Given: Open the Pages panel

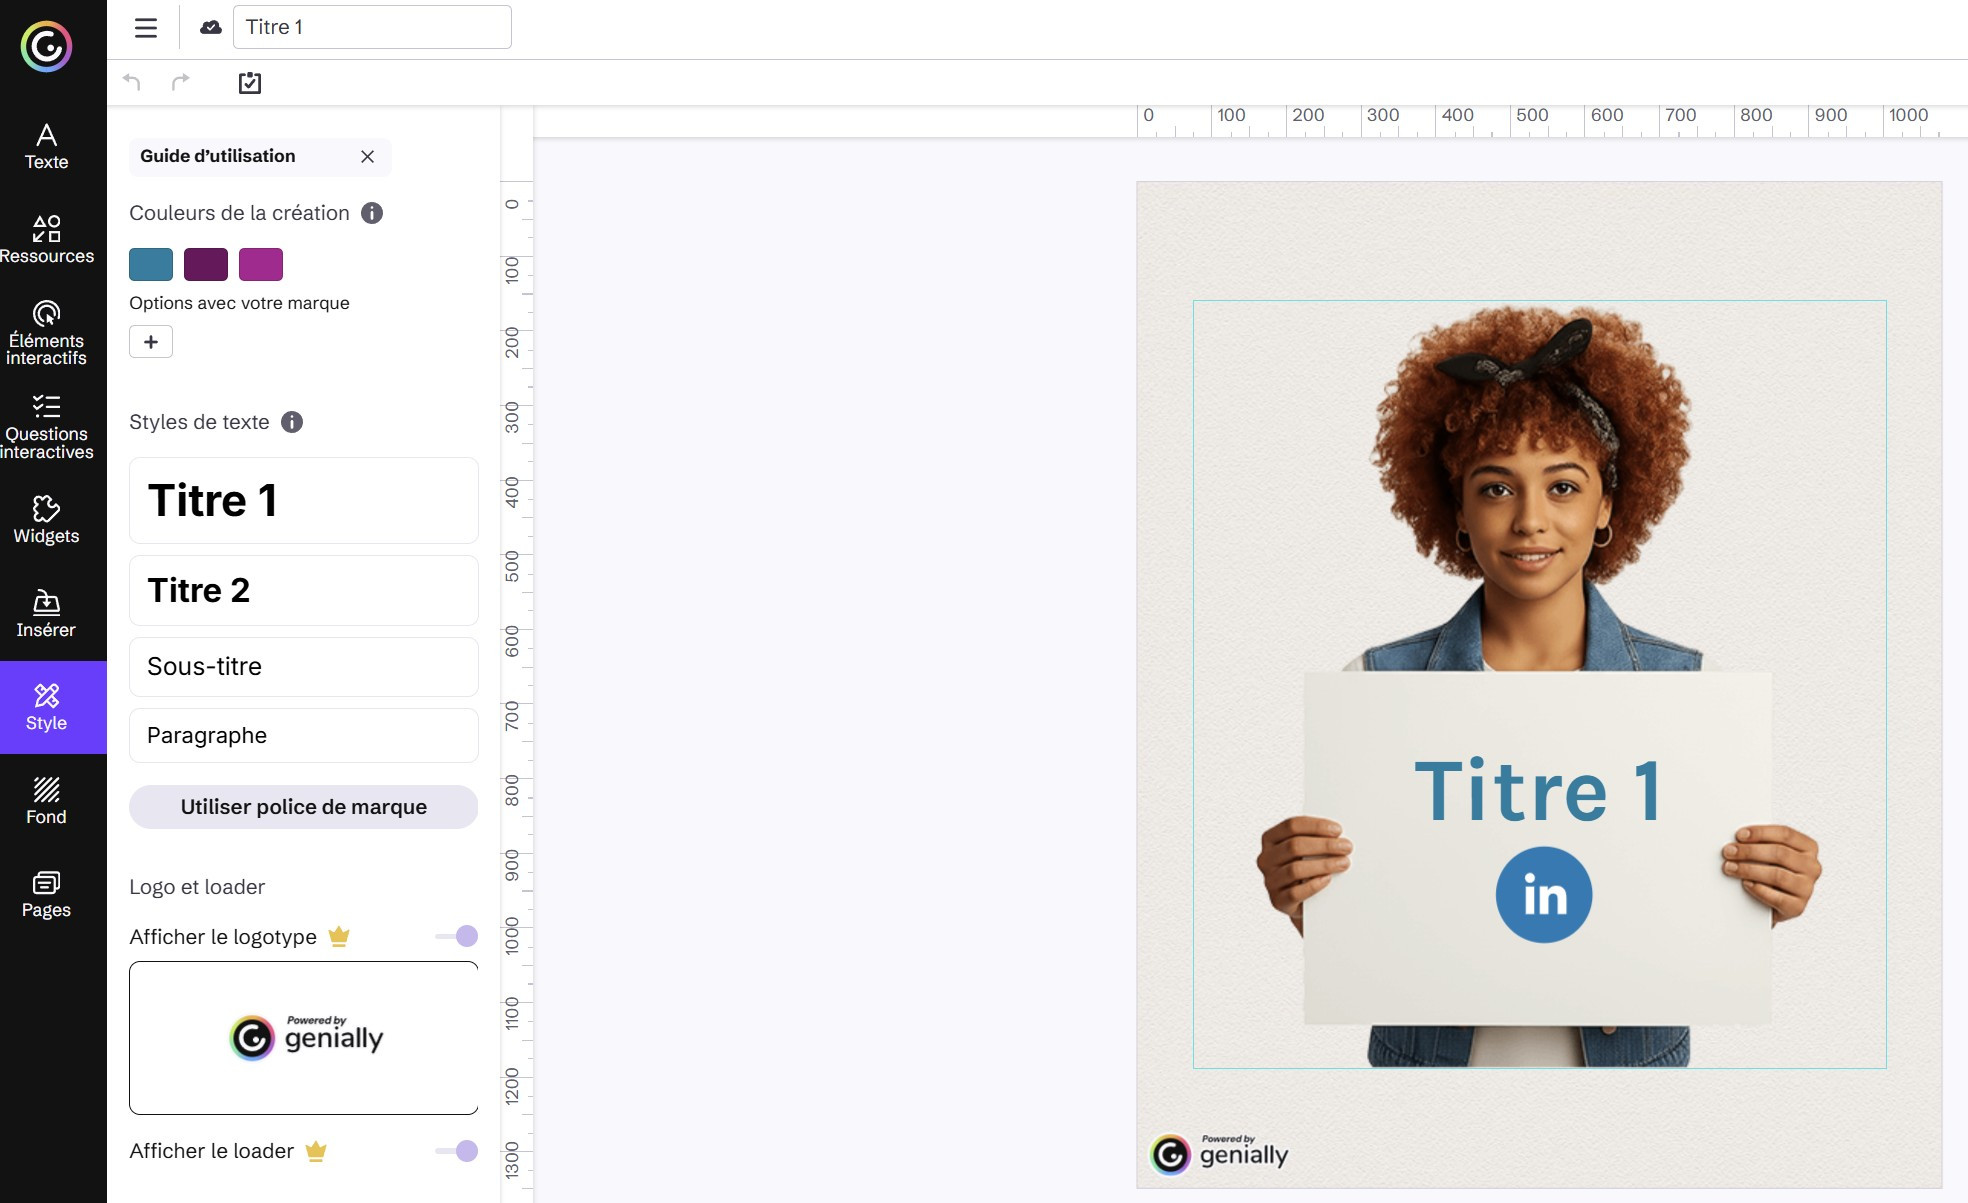Looking at the screenshot, I should (x=46, y=894).
